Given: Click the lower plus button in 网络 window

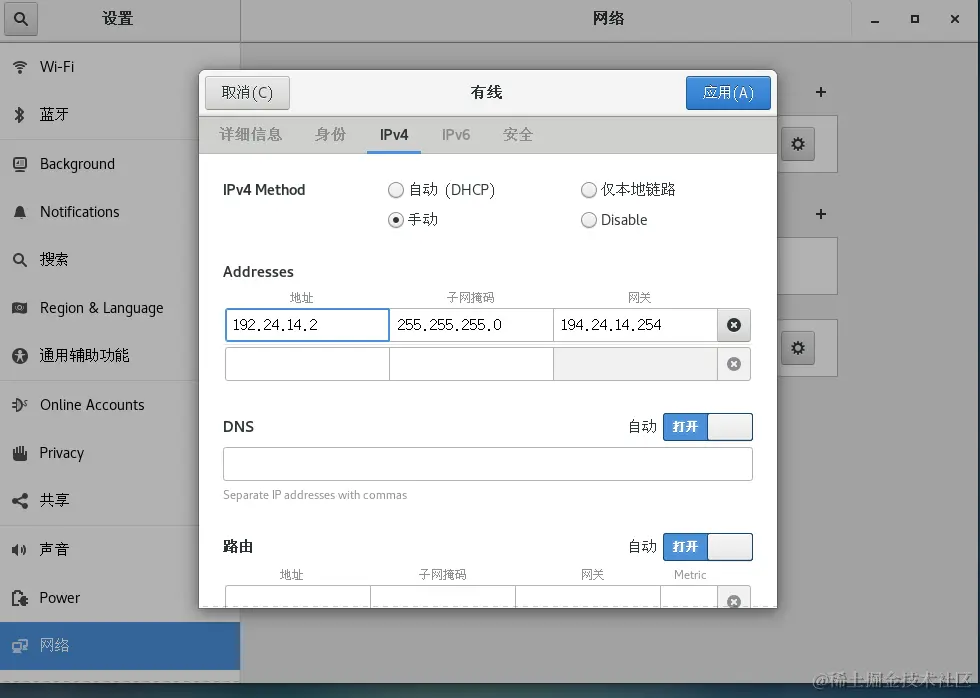Looking at the screenshot, I should point(821,214).
